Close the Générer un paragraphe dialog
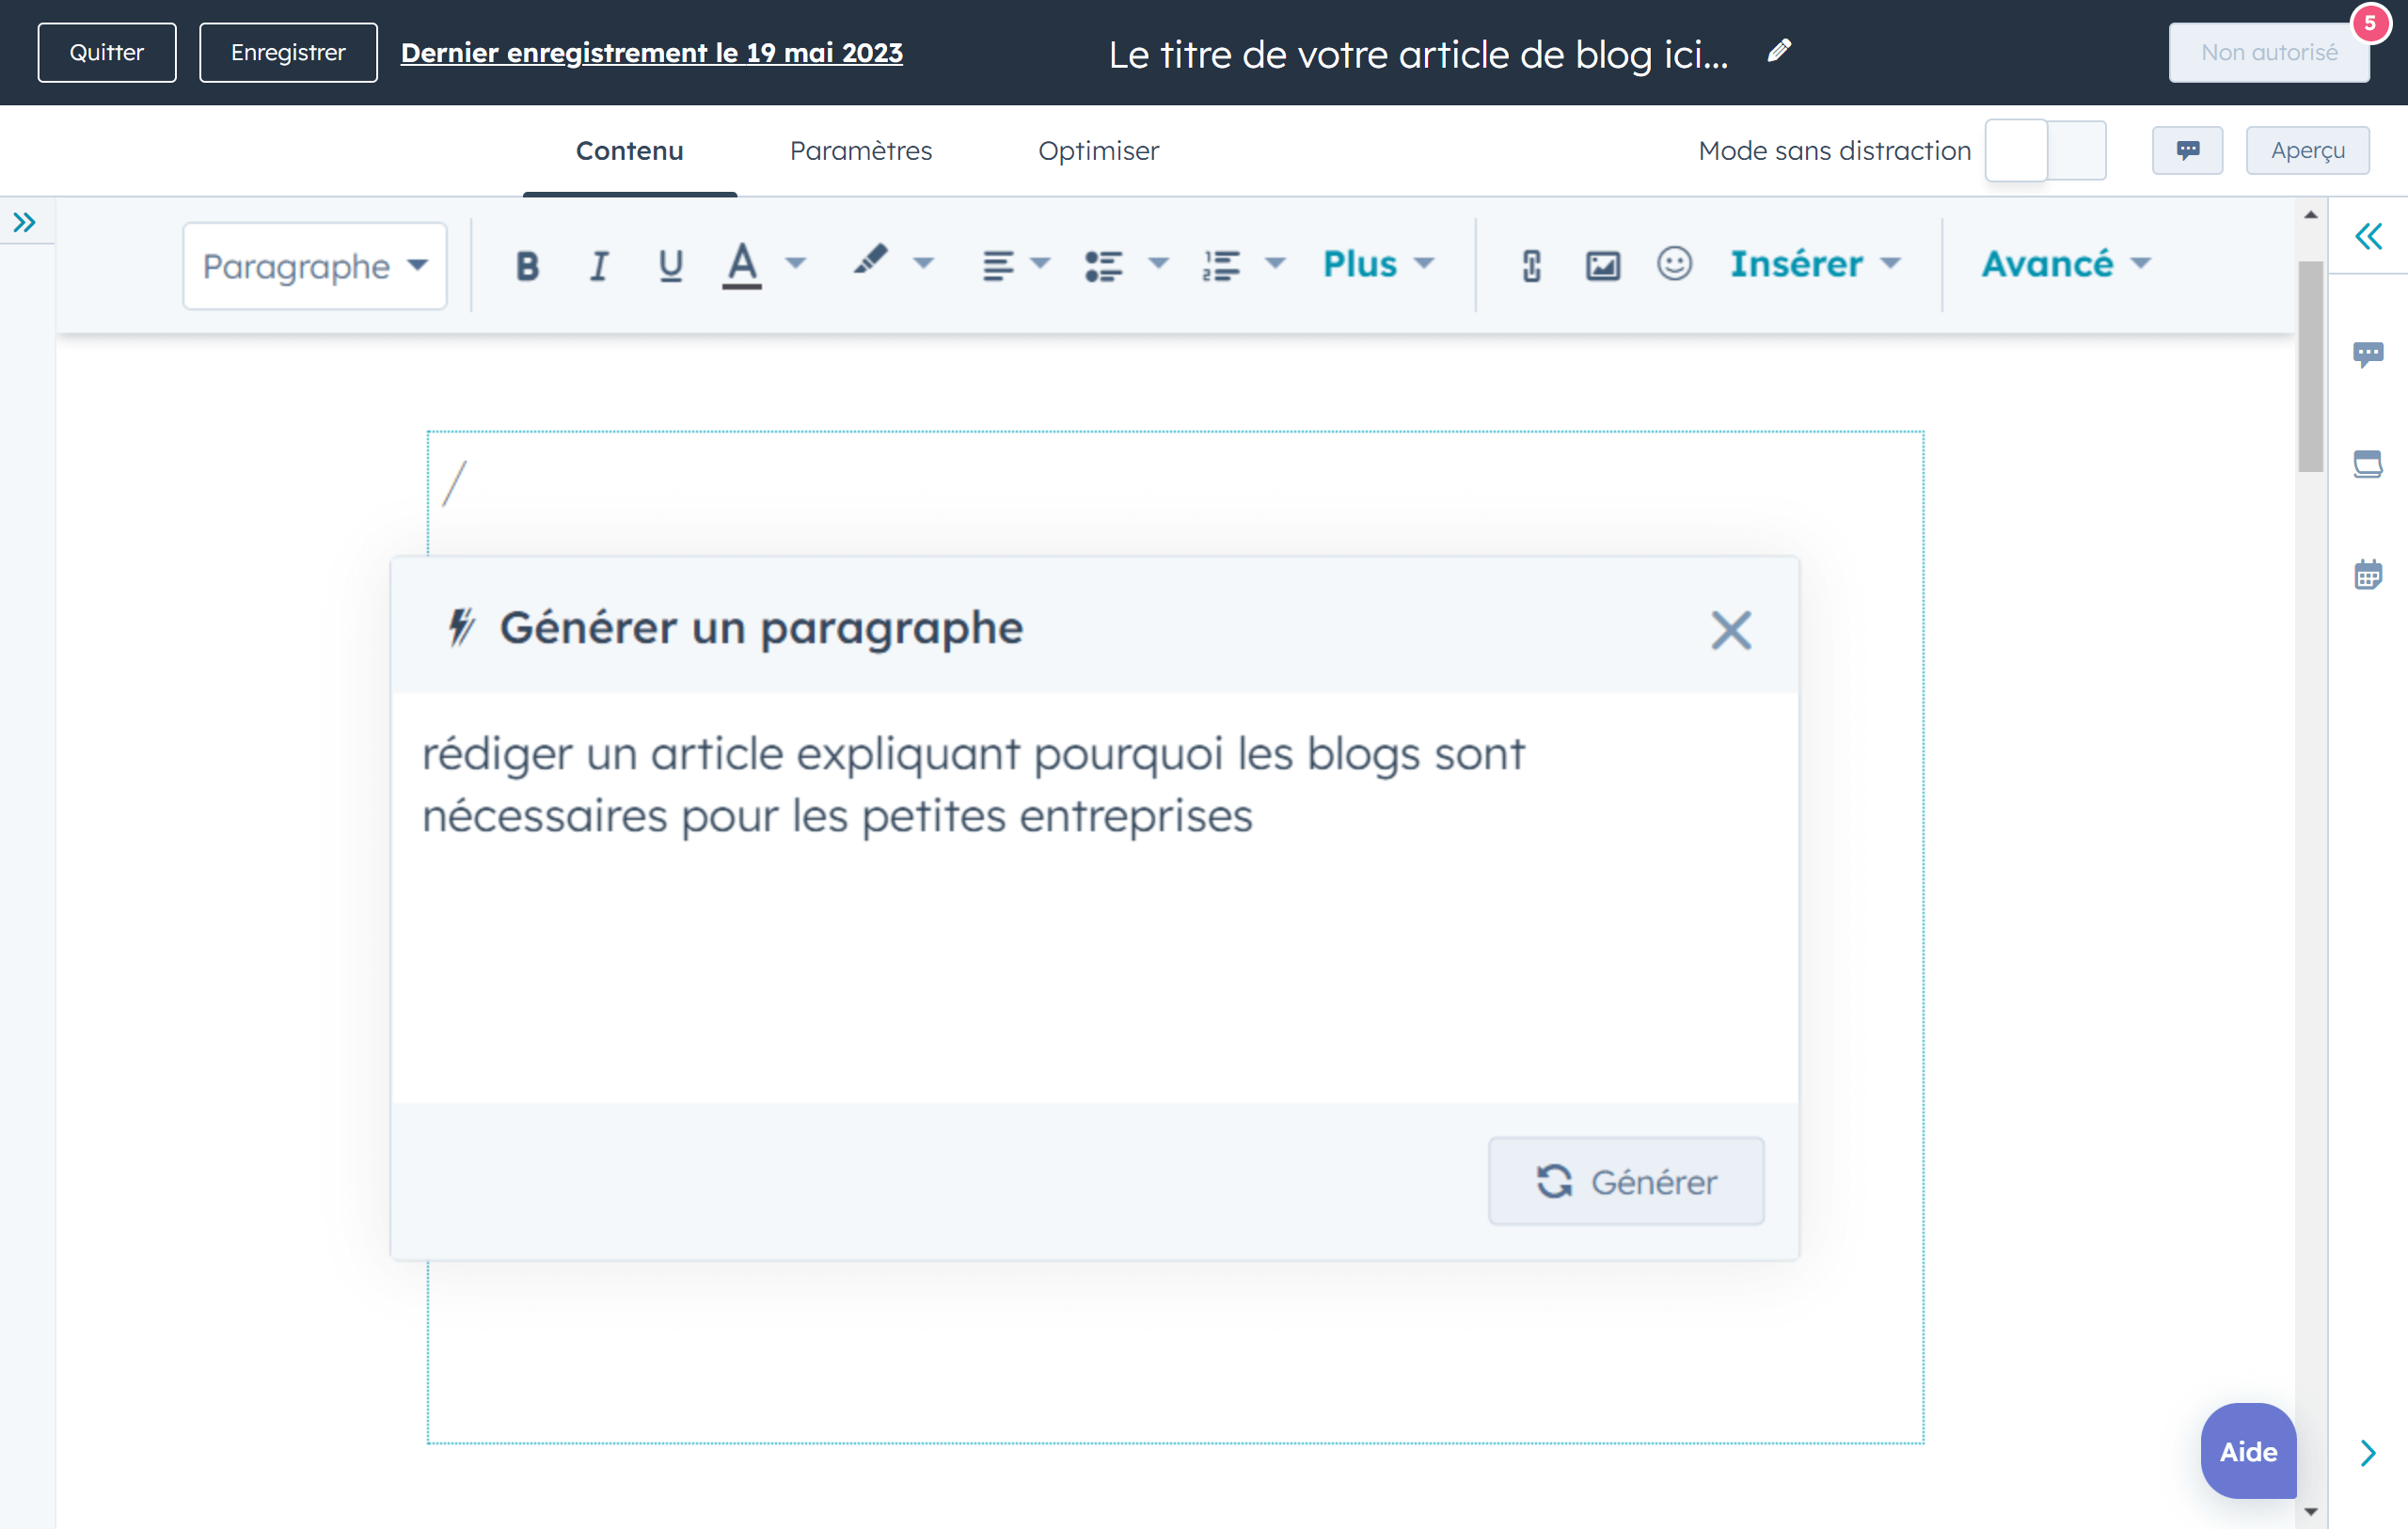The image size is (2408, 1529). (1731, 630)
